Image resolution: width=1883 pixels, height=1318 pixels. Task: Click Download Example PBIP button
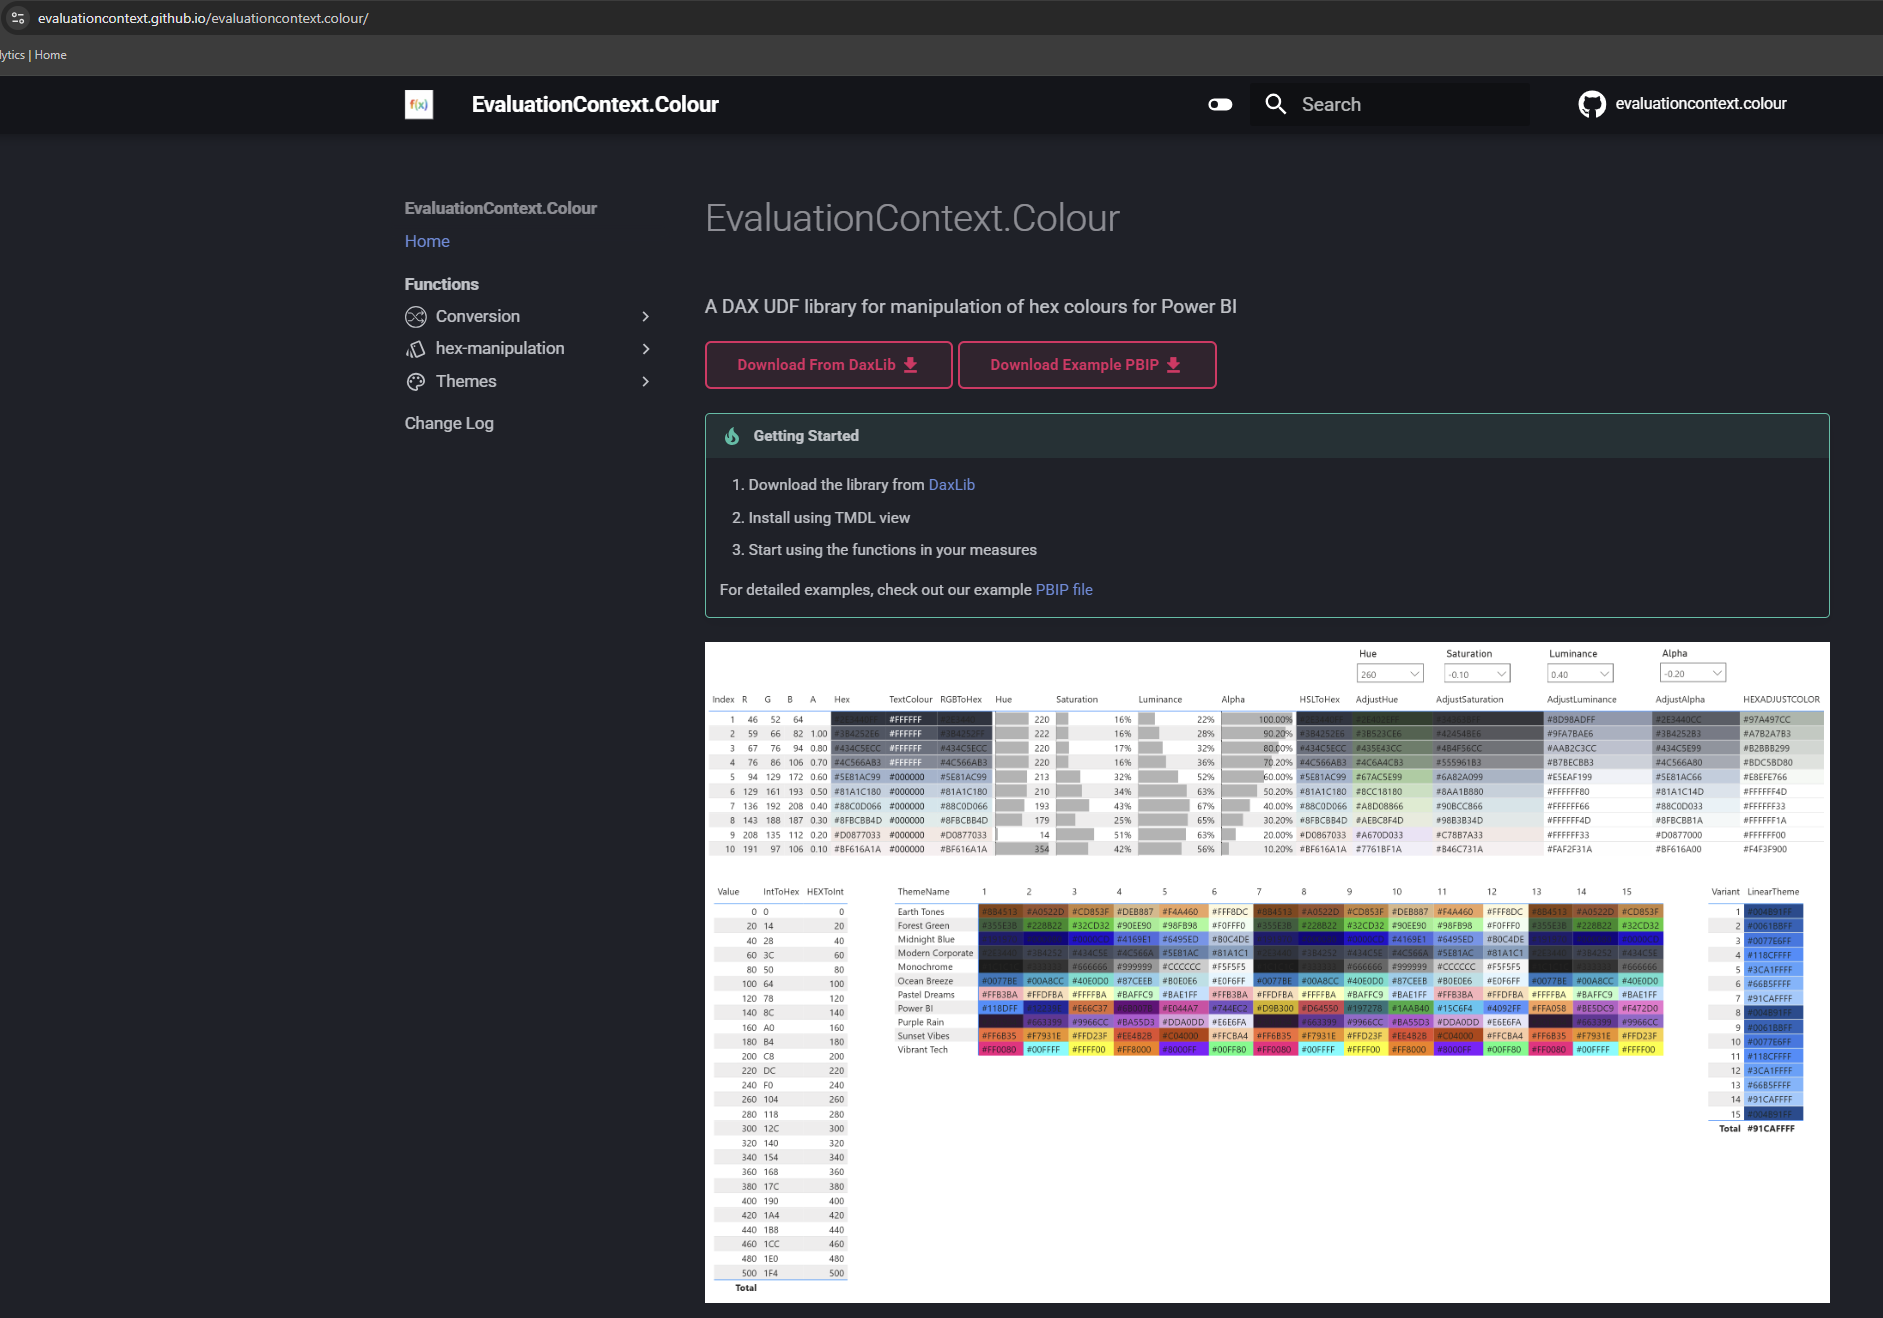click(x=1086, y=365)
